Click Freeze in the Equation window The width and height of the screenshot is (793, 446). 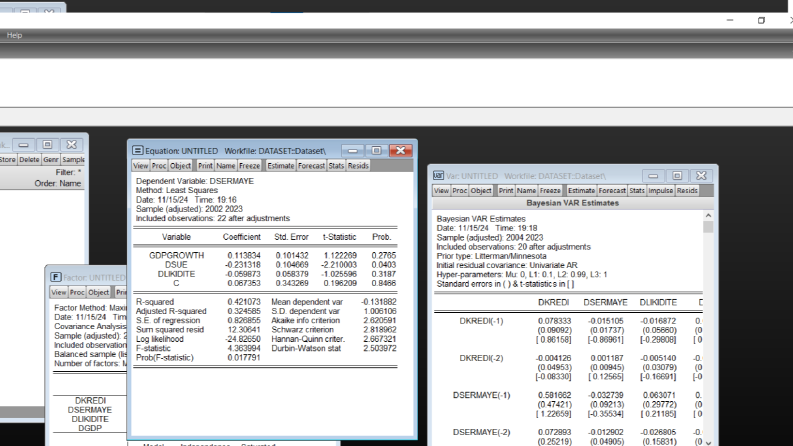[249, 166]
